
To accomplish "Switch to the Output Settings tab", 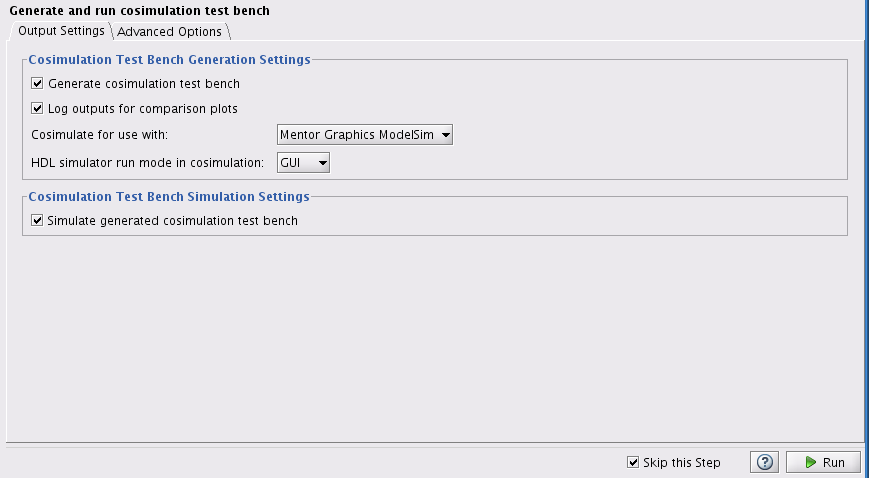I will [x=61, y=31].
